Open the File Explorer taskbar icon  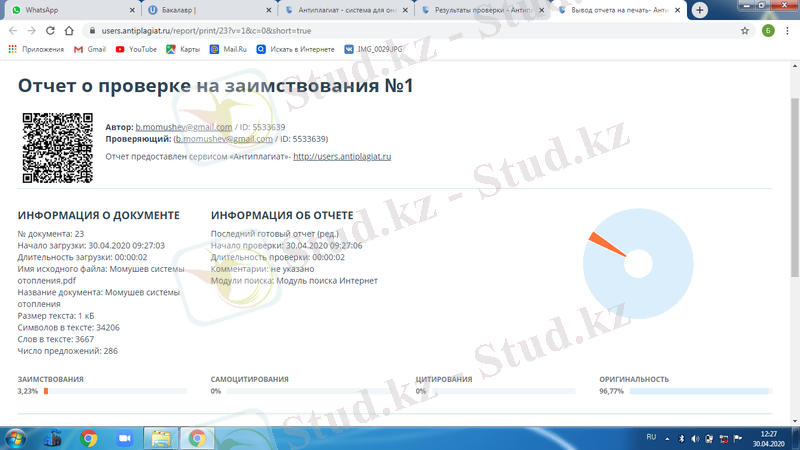[161, 439]
